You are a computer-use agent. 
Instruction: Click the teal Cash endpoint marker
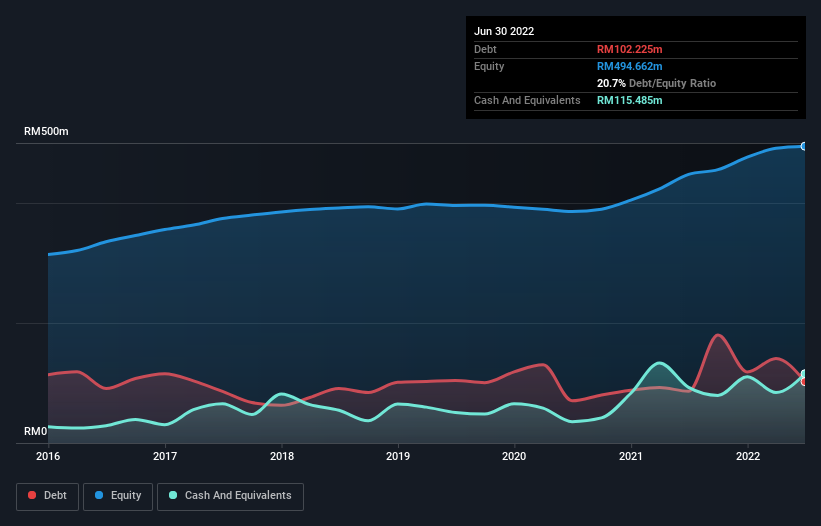(x=804, y=374)
